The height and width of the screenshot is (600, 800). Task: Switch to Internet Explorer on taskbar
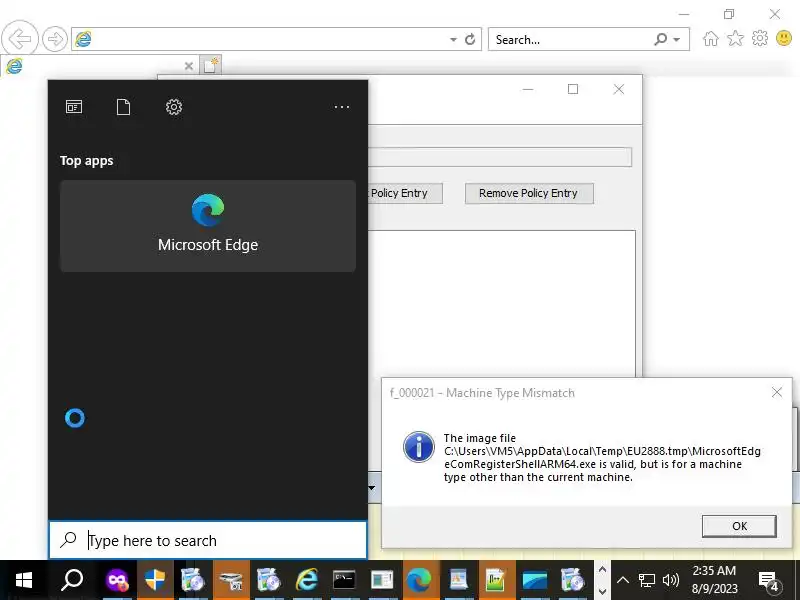pyautogui.click(x=306, y=580)
